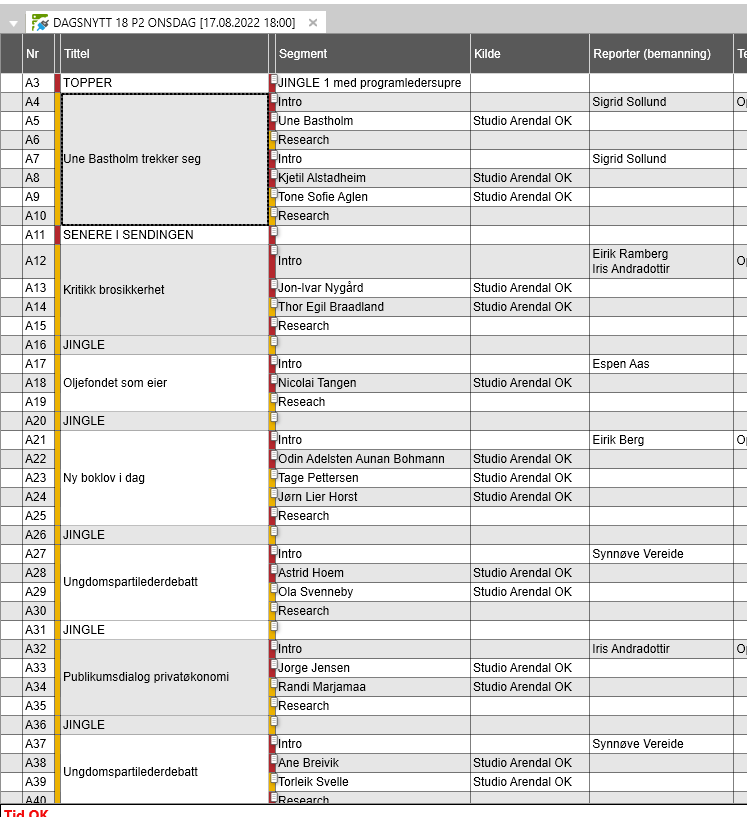The width and height of the screenshot is (747, 817).
Task: Select row number A21
Action: tap(39, 440)
